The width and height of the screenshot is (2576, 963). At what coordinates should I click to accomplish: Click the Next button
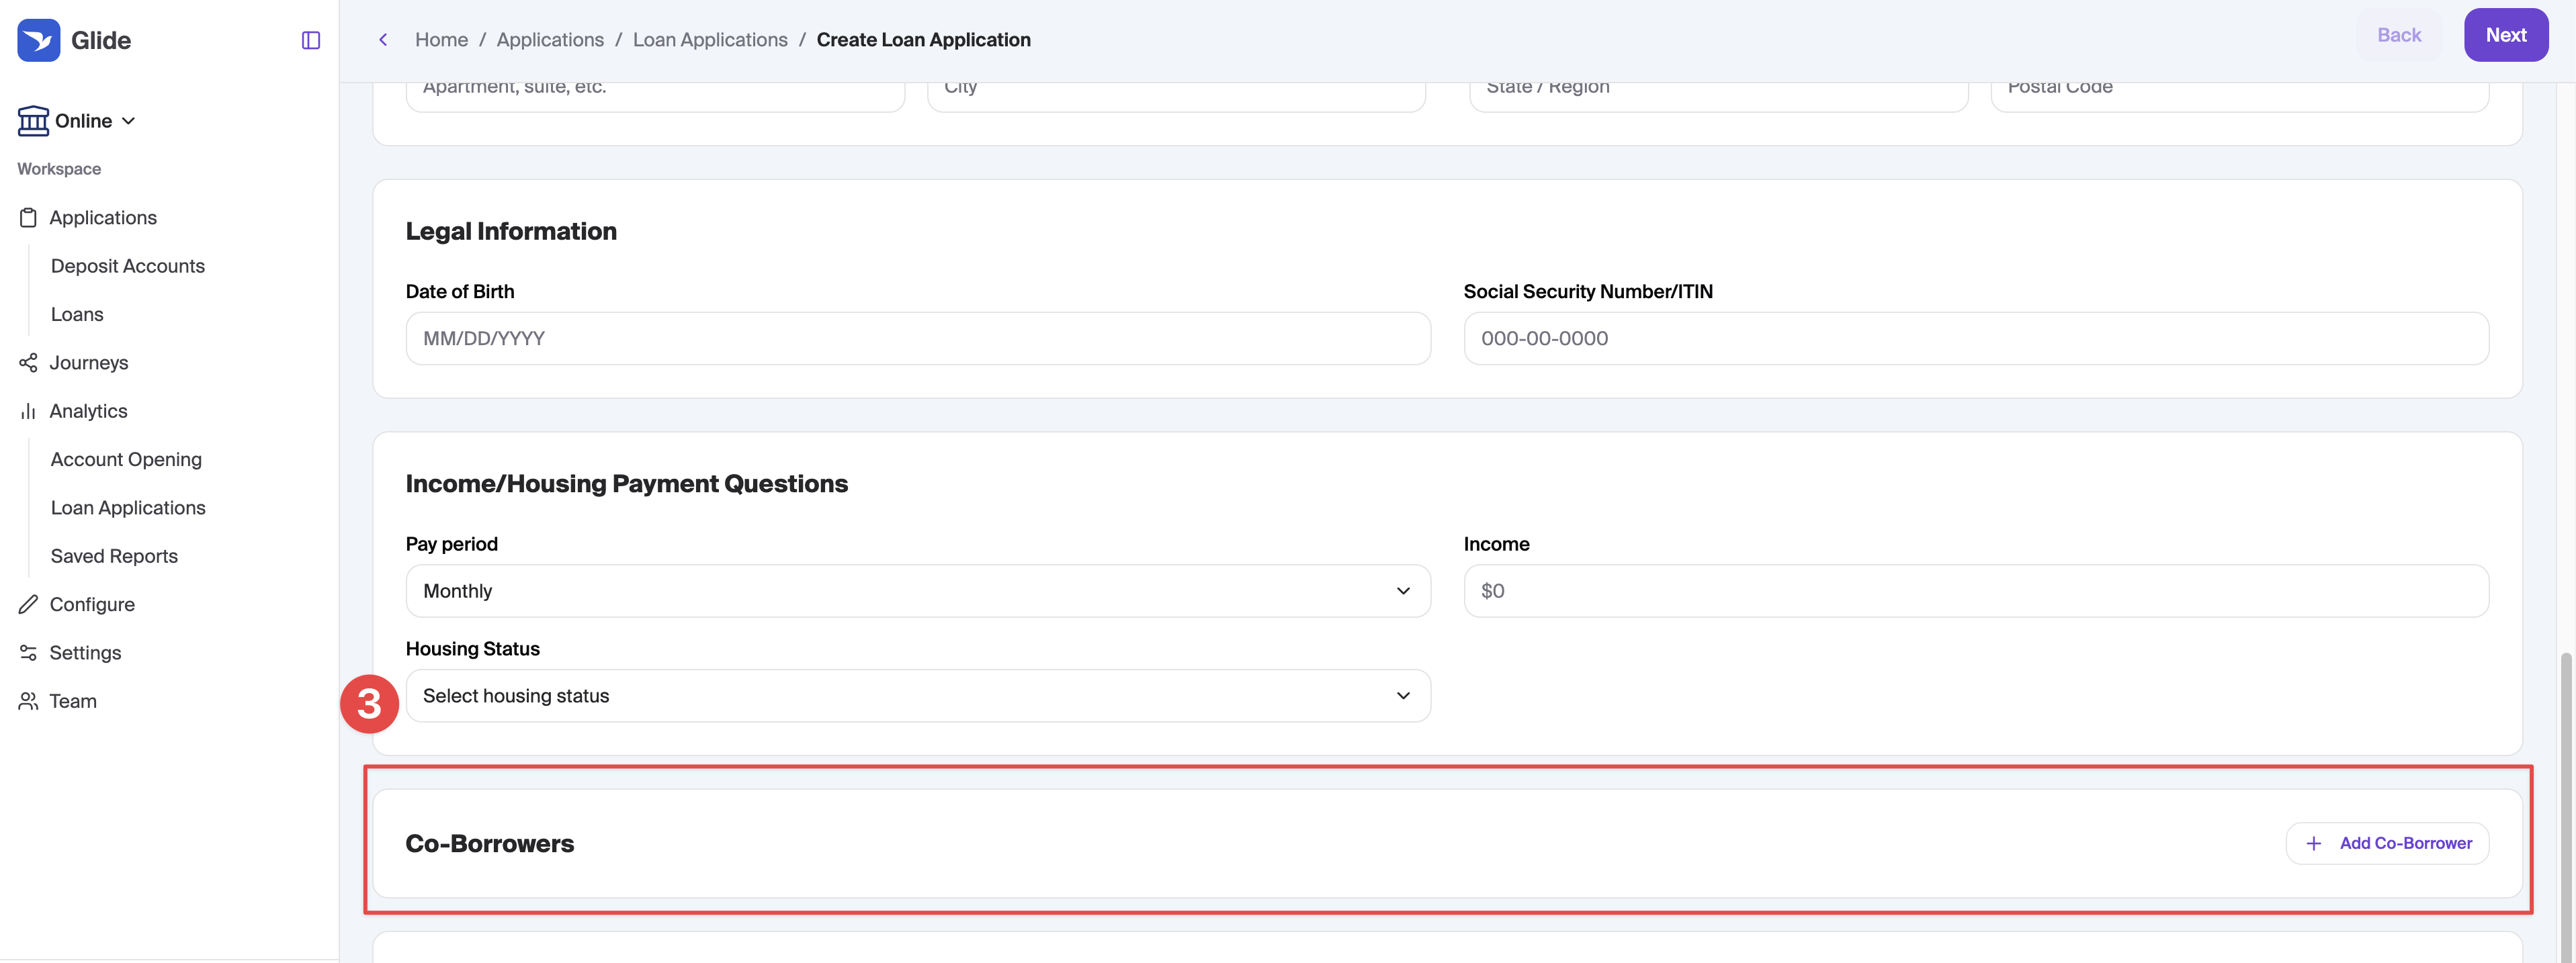tap(2506, 35)
